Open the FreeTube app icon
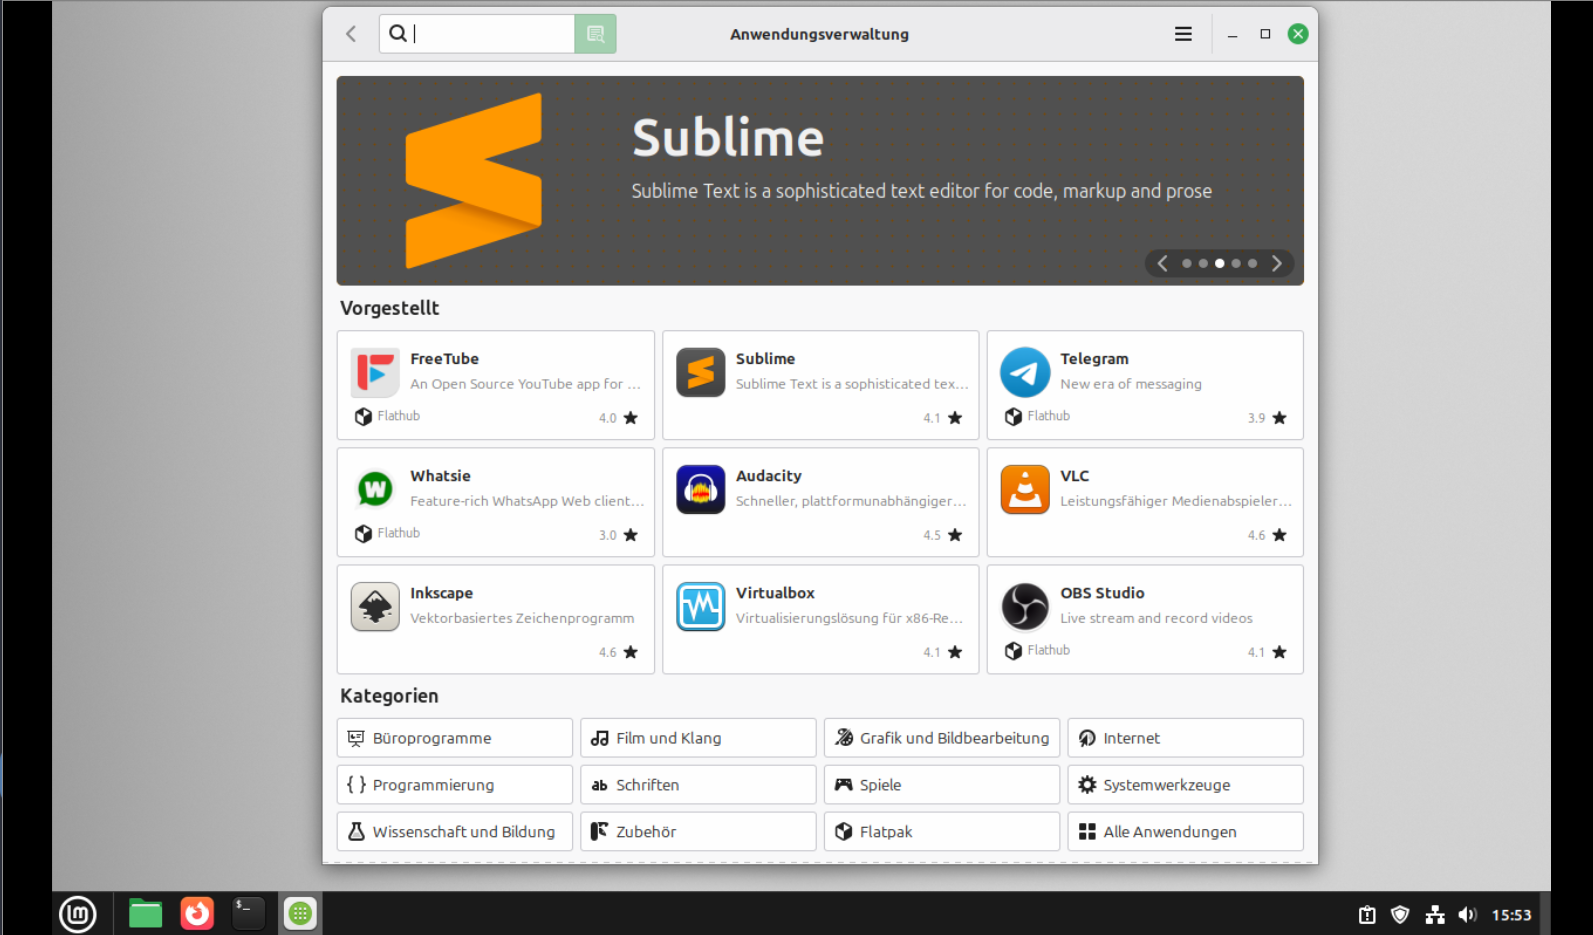1593x935 pixels. [x=375, y=373]
